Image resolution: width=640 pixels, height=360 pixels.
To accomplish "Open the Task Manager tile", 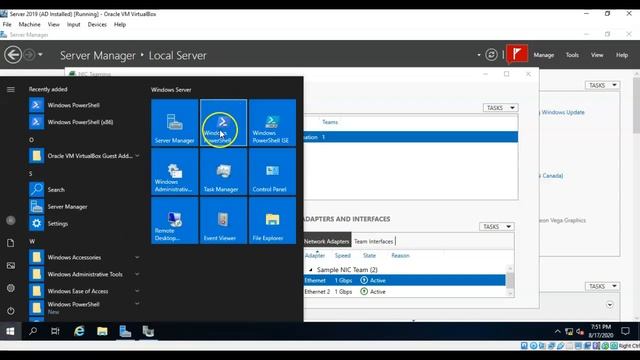I will click(x=223, y=171).
